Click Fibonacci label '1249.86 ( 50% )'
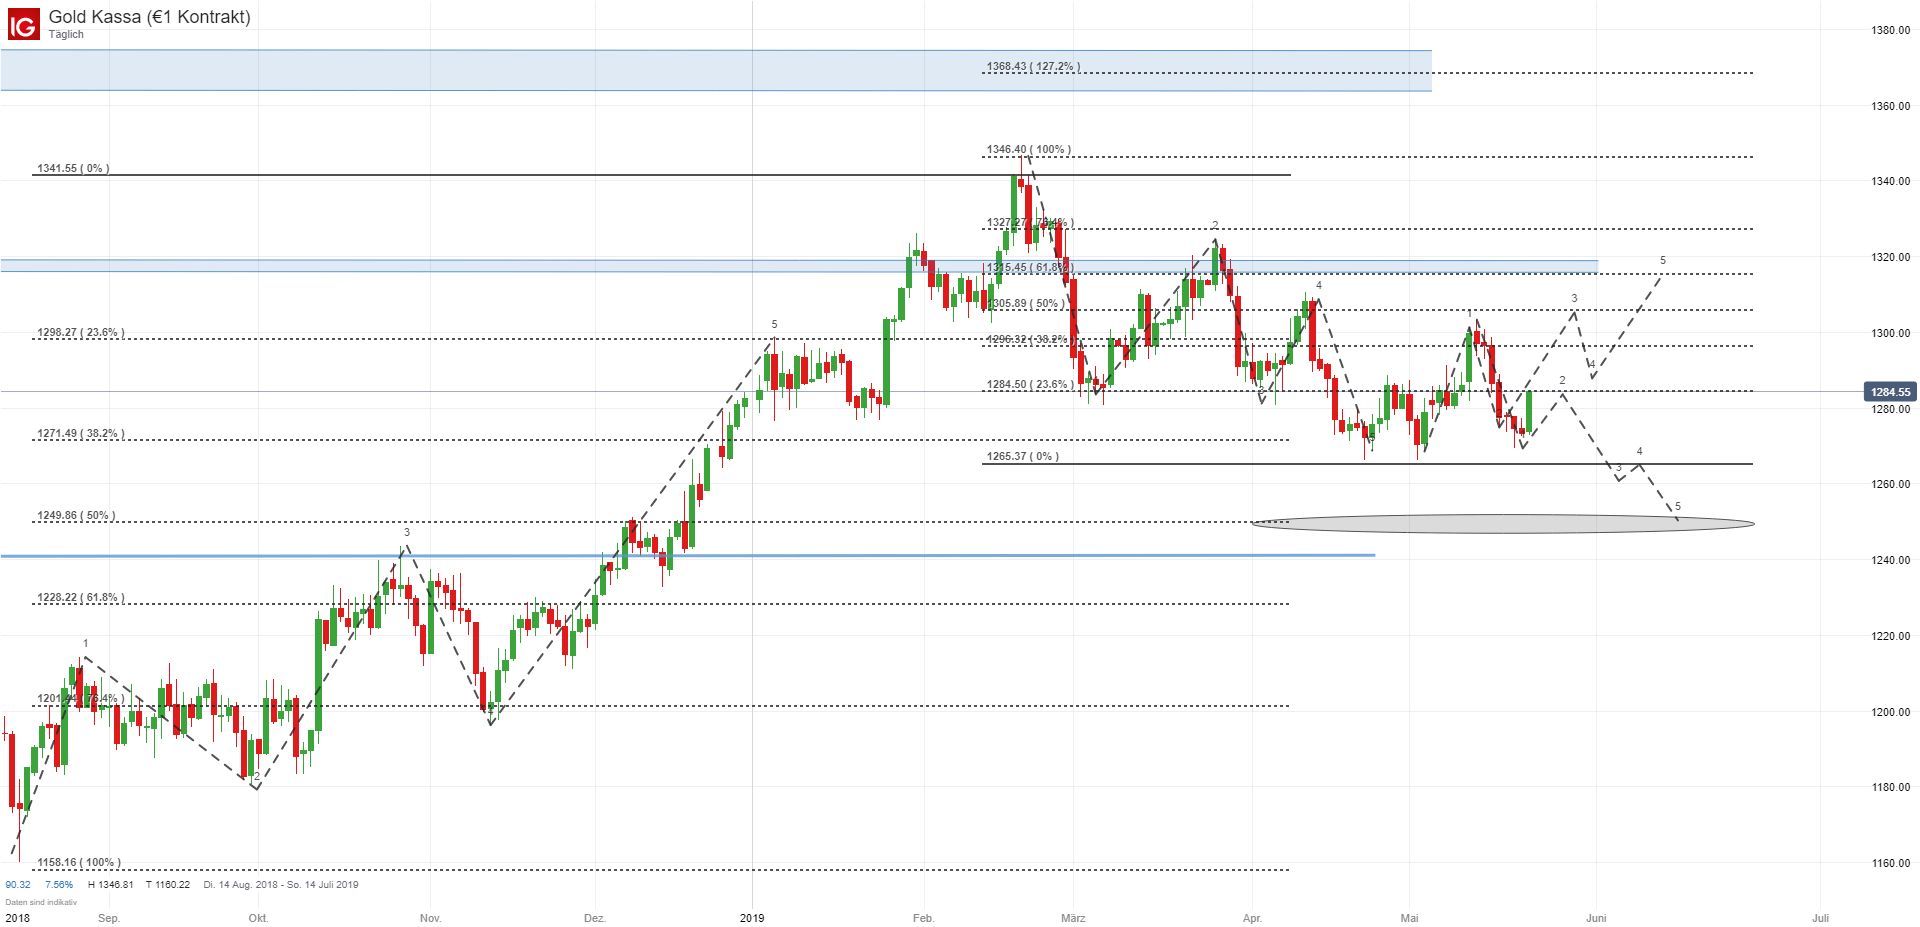 click(x=76, y=516)
